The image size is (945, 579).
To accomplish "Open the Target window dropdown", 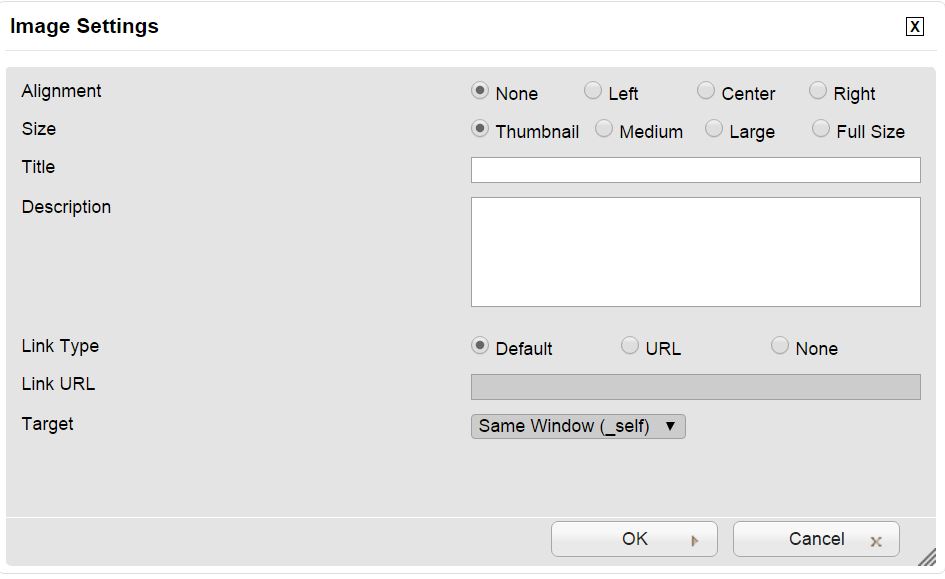I will click(578, 426).
